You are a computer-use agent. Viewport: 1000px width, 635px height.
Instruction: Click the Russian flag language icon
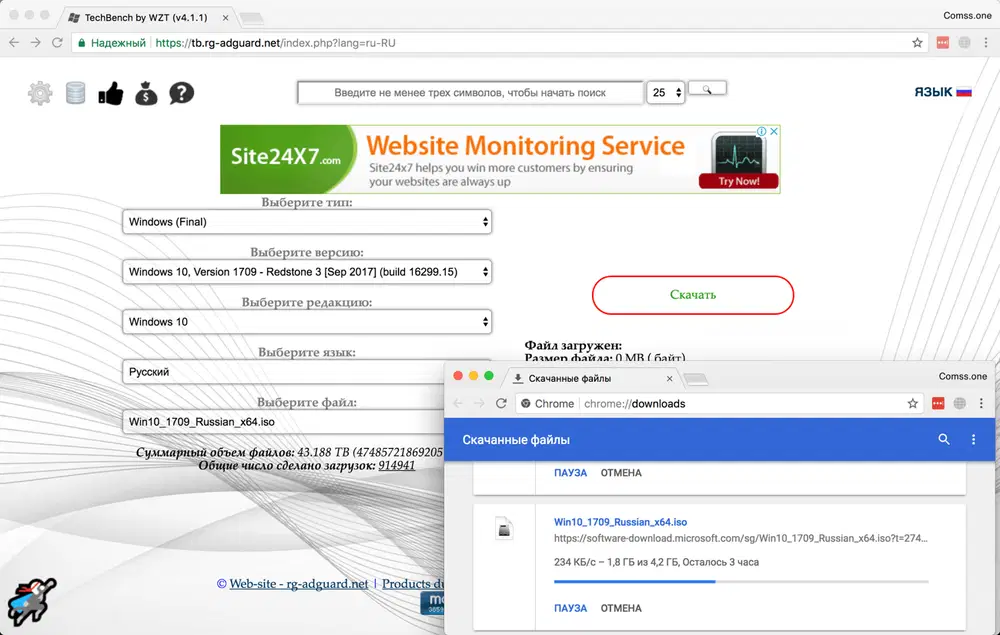click(964, 92)
